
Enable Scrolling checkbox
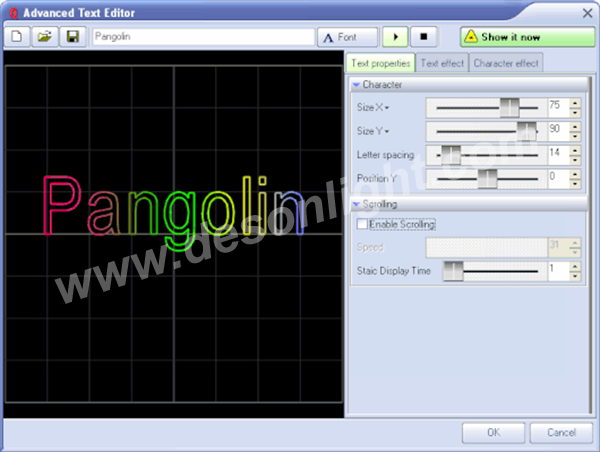tap(362, 224)
